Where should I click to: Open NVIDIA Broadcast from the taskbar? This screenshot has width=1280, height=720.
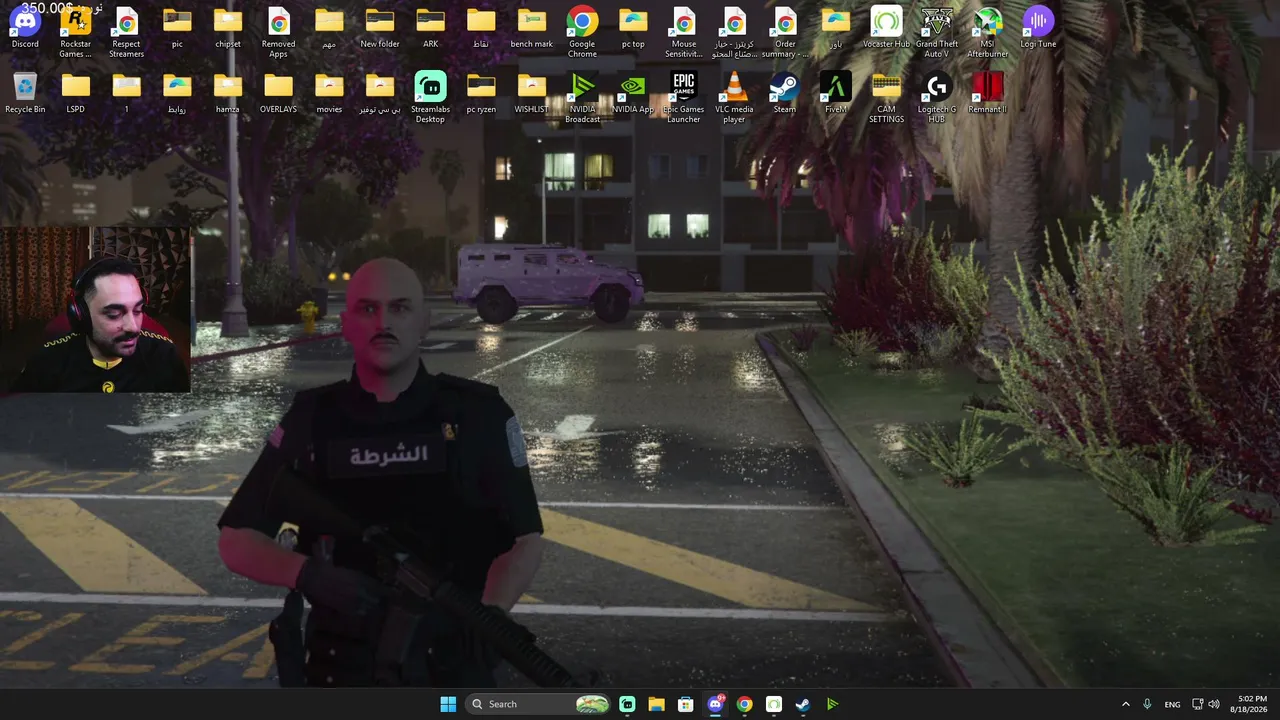(832, 704)
